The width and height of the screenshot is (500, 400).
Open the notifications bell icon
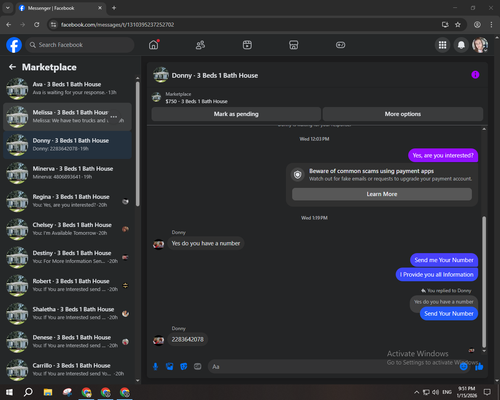pyautogui.click(x=461, y=45)
